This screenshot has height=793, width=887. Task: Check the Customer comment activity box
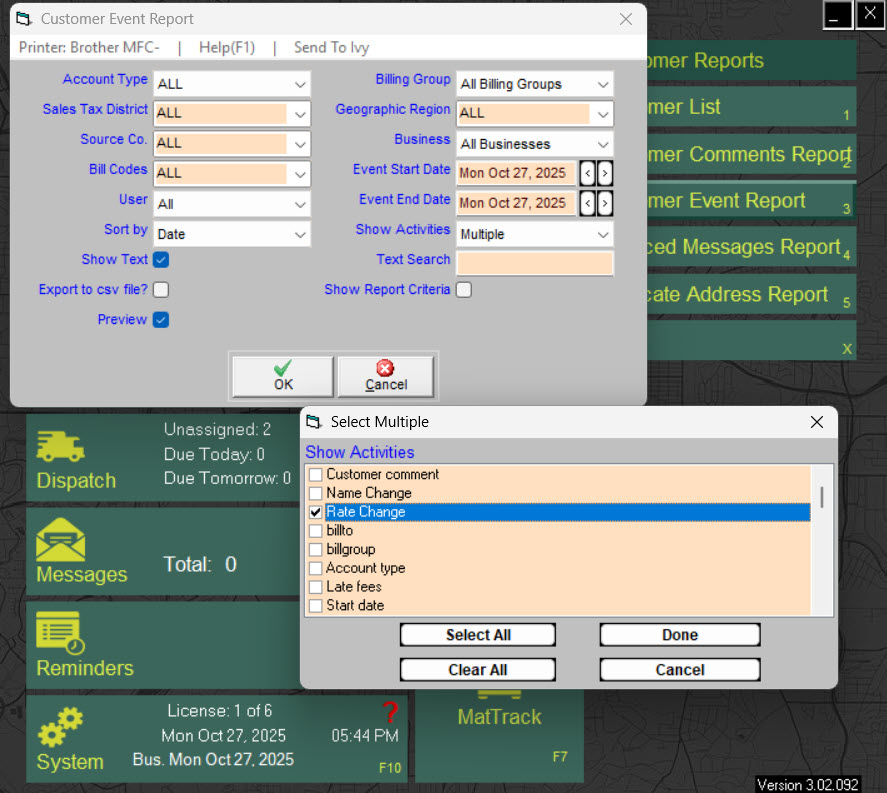[316, 475]
